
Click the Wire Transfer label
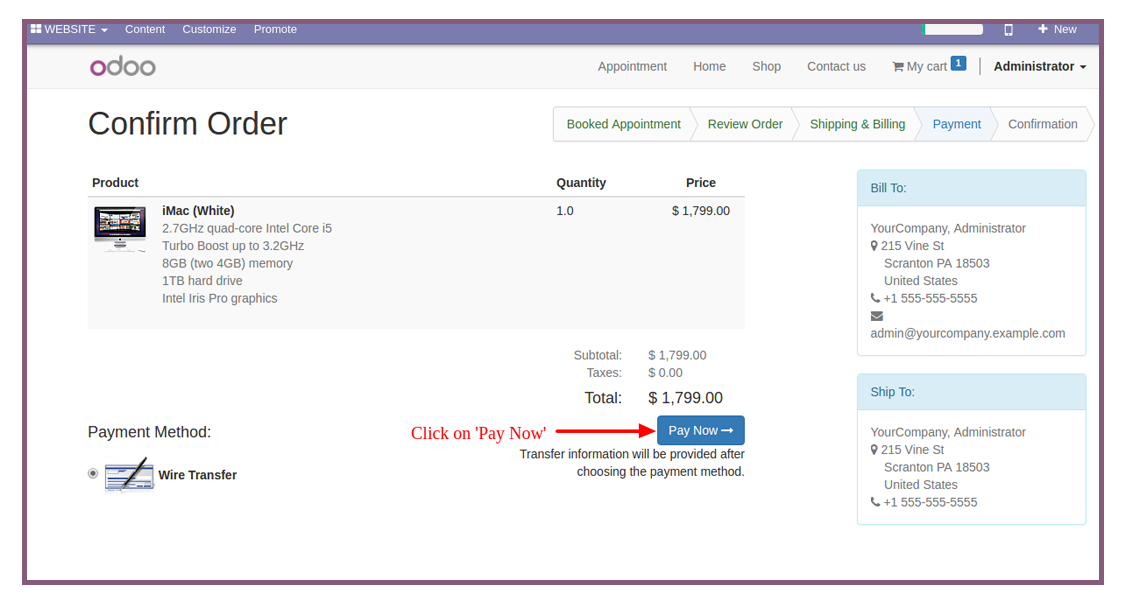tap(197, 475)
